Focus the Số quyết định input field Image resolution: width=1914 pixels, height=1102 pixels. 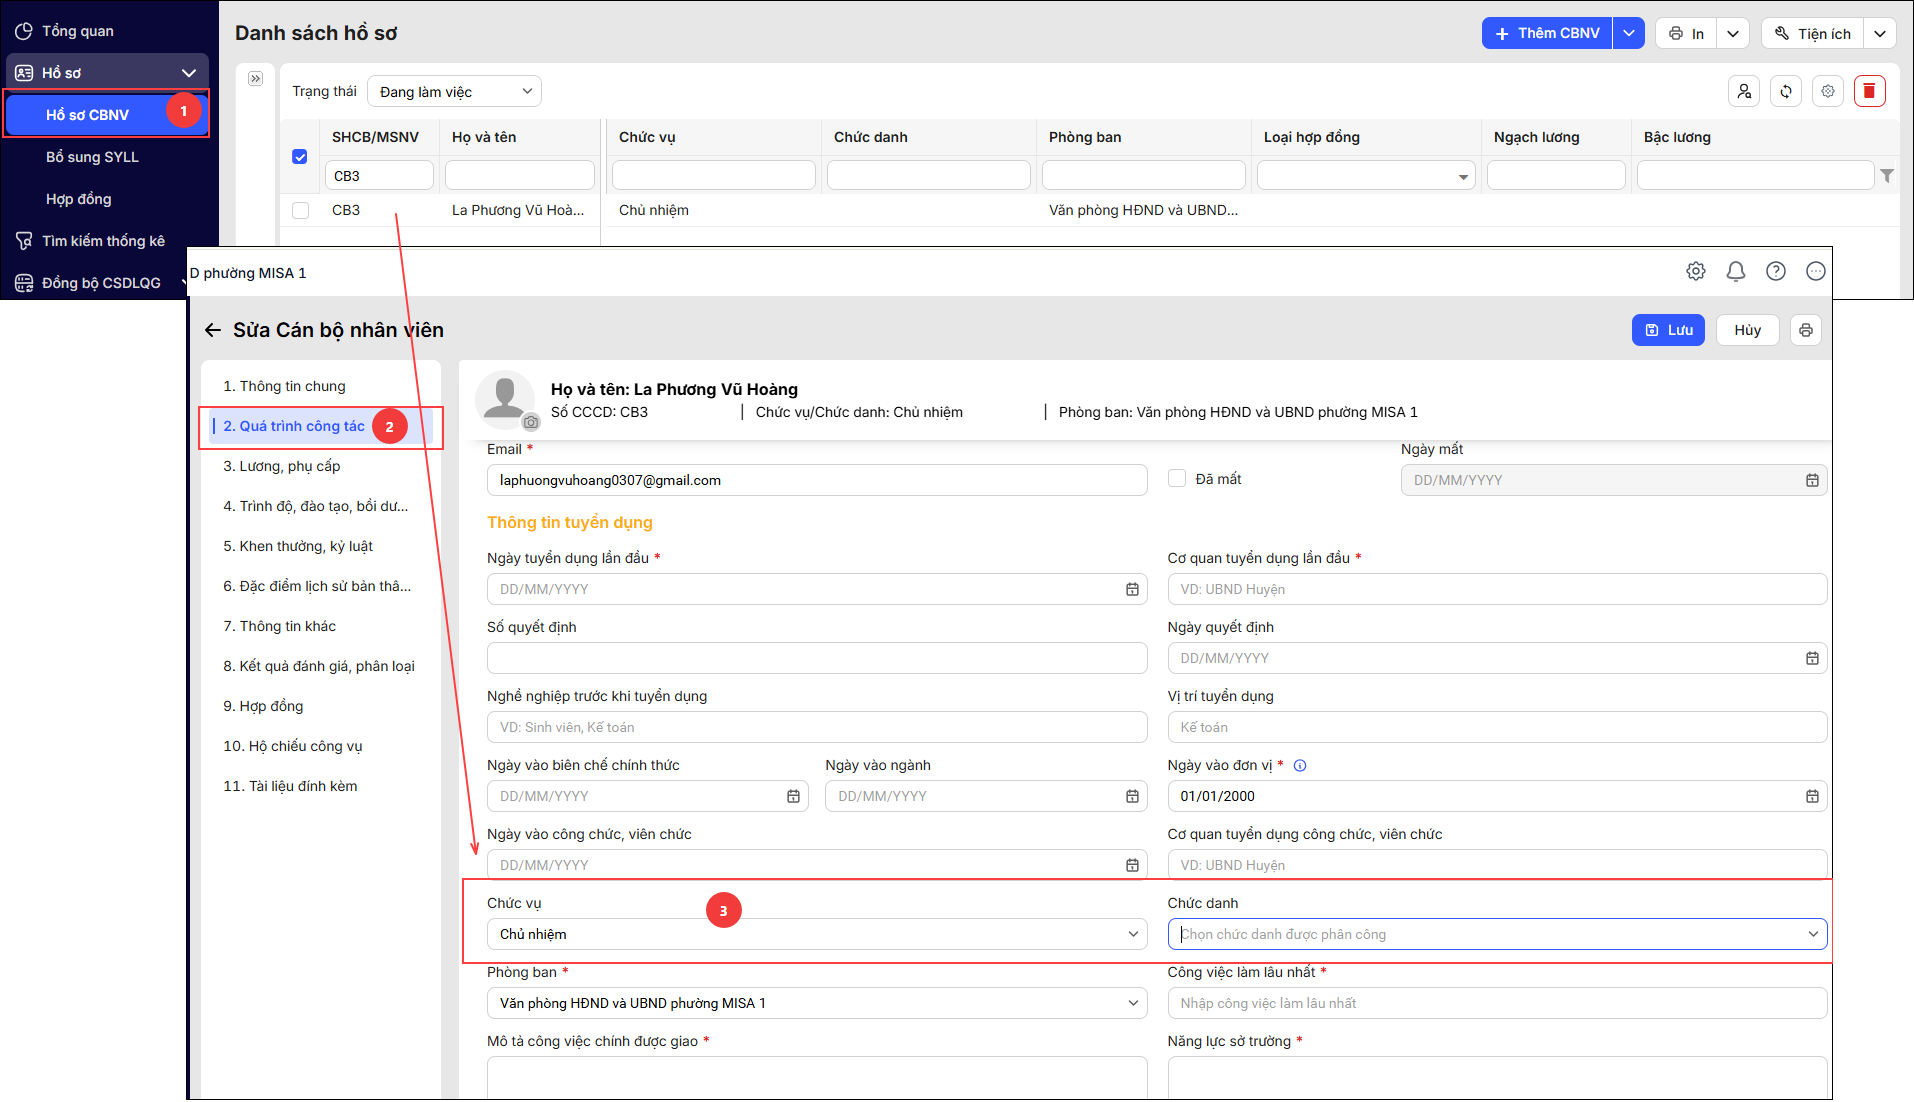click(817, 658)
